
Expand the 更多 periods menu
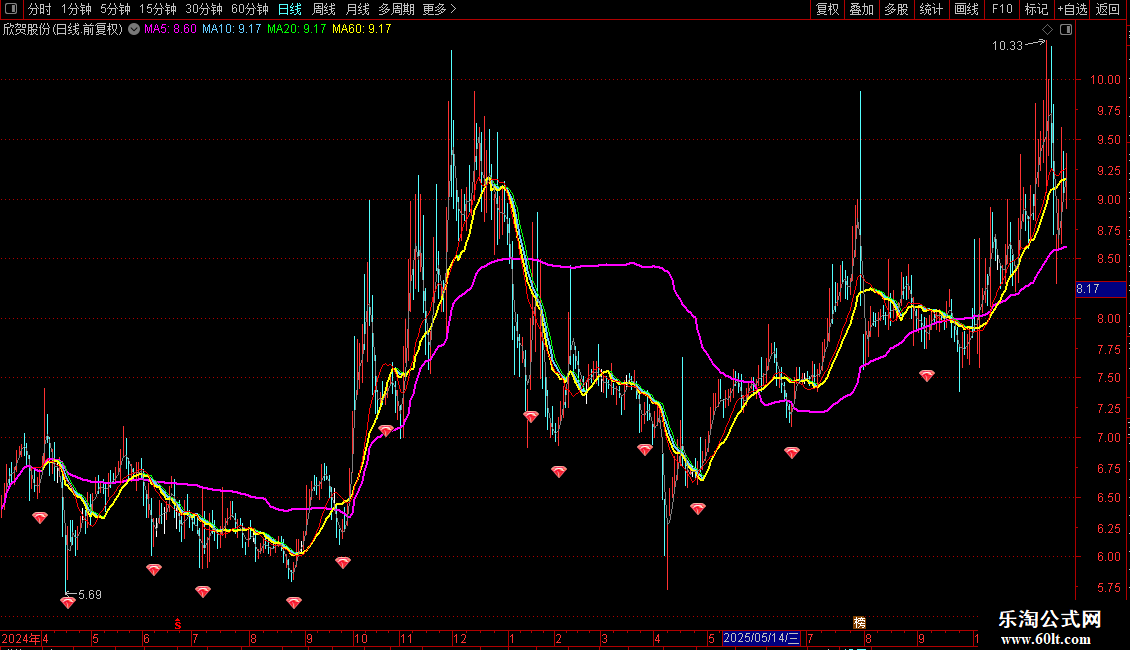click(x=439, y=9)
